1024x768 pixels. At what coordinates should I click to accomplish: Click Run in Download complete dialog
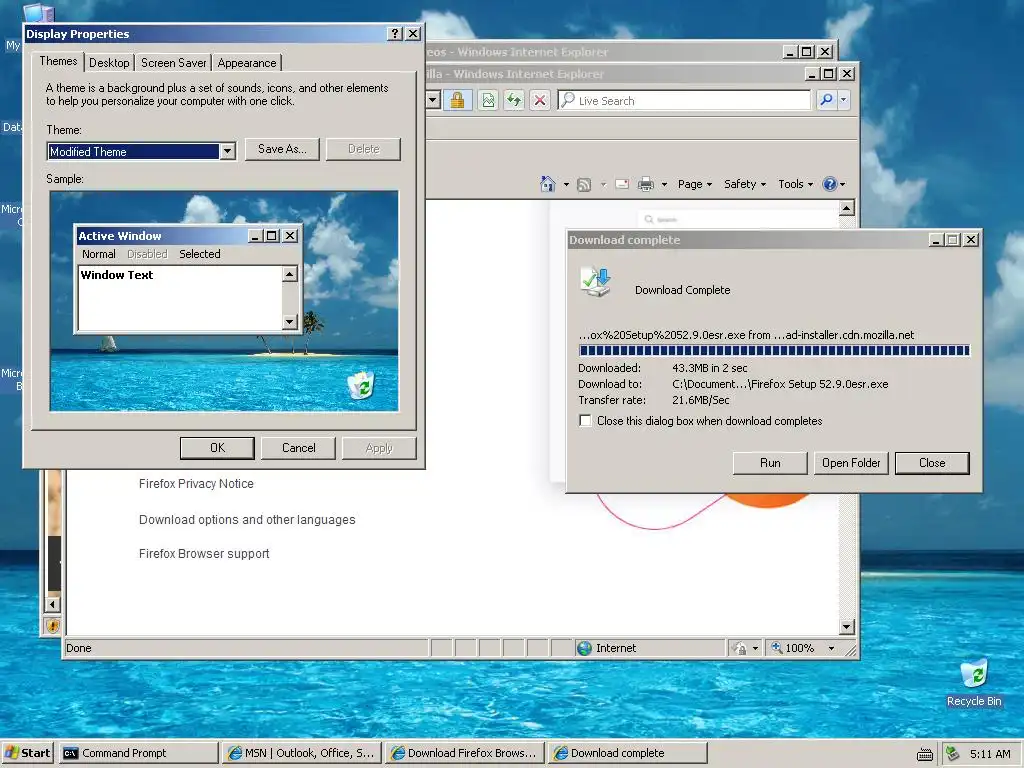pos(770,463)
